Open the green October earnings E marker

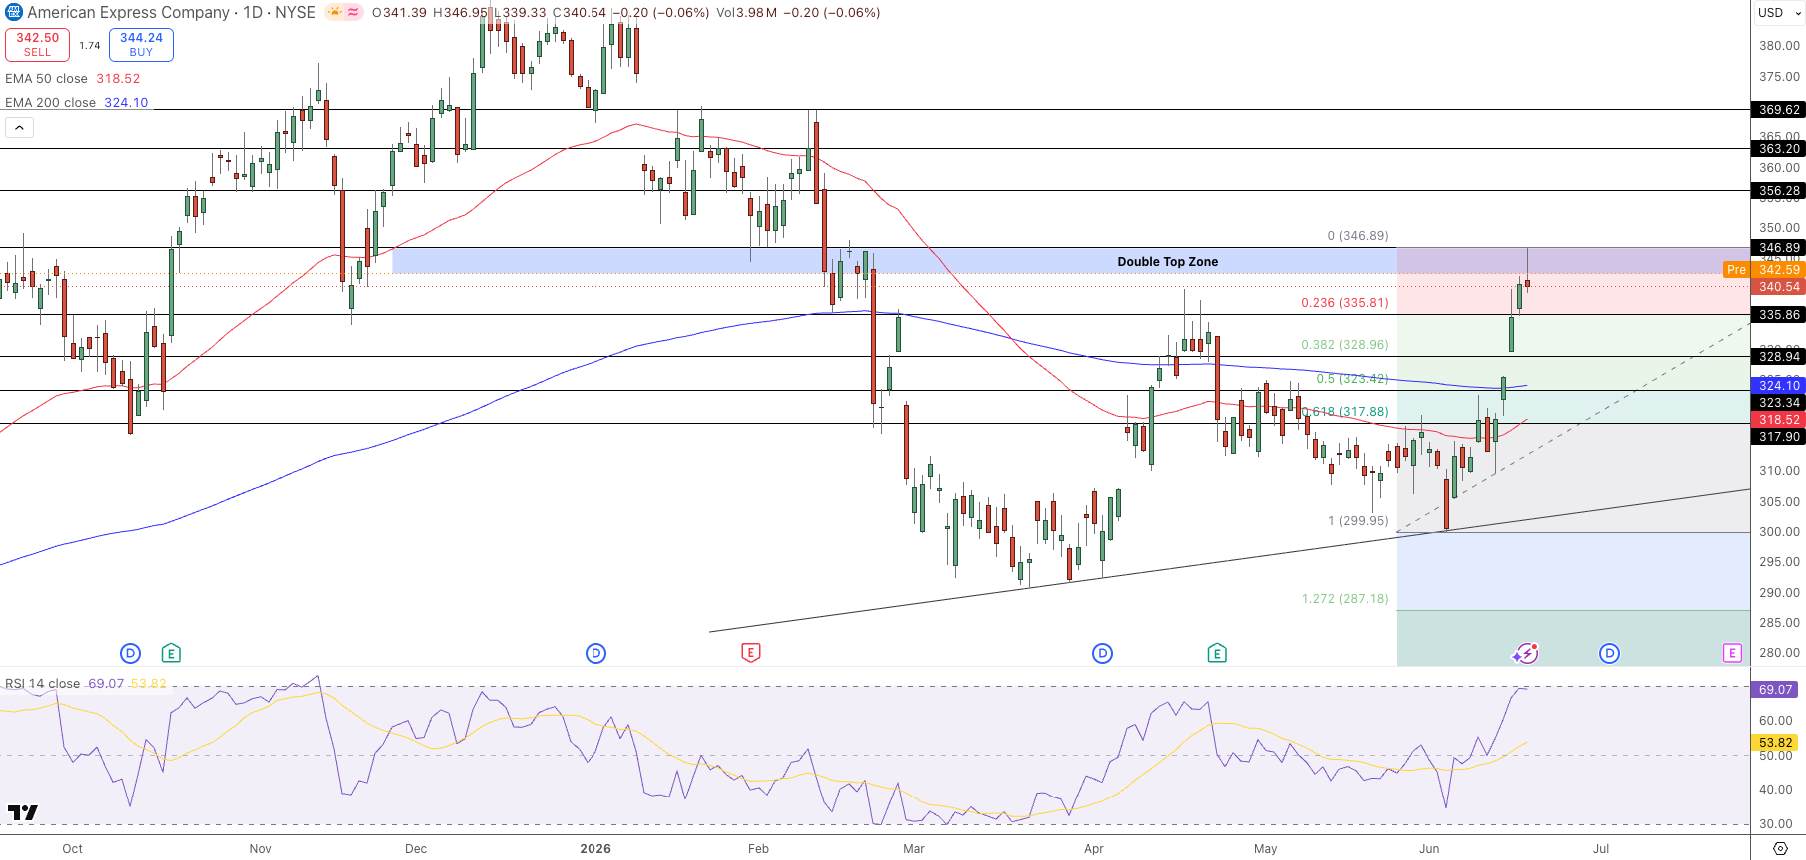tap(171, 654)
